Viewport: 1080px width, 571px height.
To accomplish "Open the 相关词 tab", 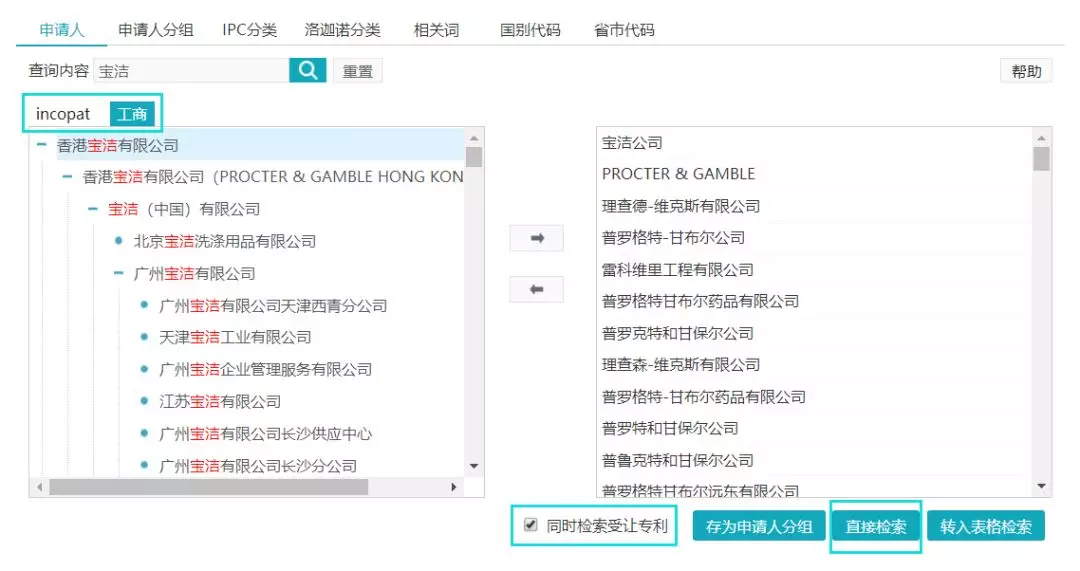I will (436, 30).
